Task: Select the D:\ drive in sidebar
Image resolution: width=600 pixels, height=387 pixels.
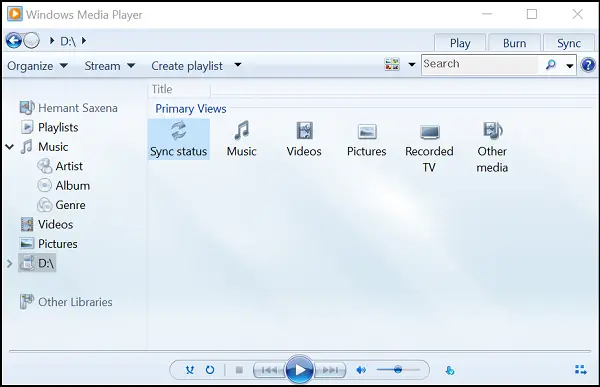Action: click(x=37, y=263)
